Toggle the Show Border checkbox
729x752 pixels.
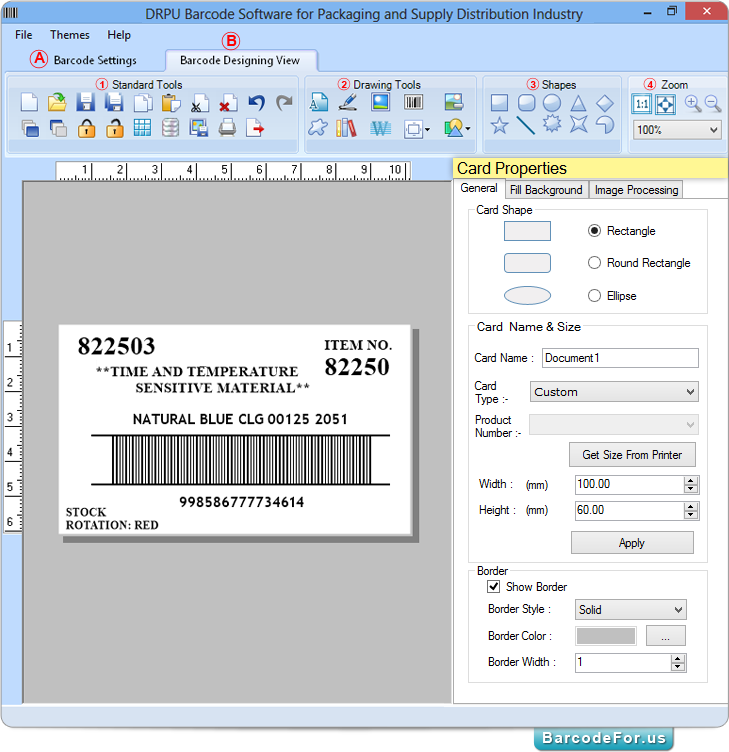pos(494,587)
